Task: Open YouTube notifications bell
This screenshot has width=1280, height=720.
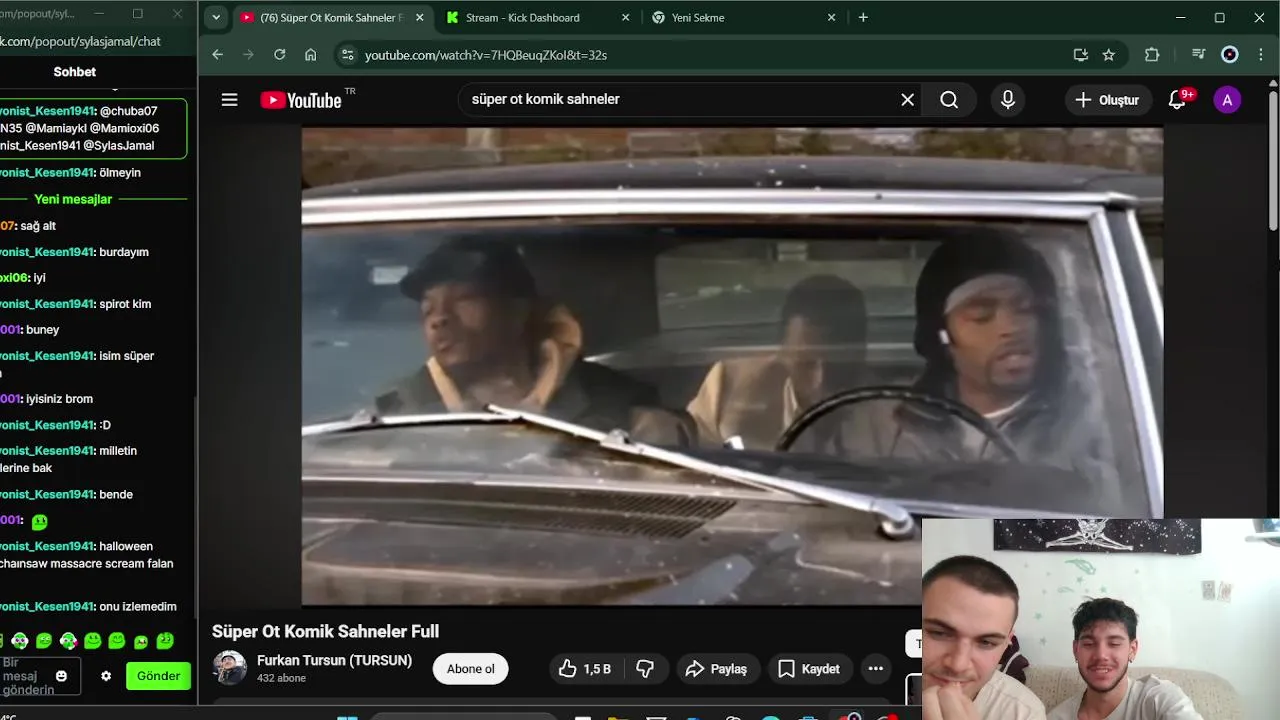Action: (x=1178, y=100)
